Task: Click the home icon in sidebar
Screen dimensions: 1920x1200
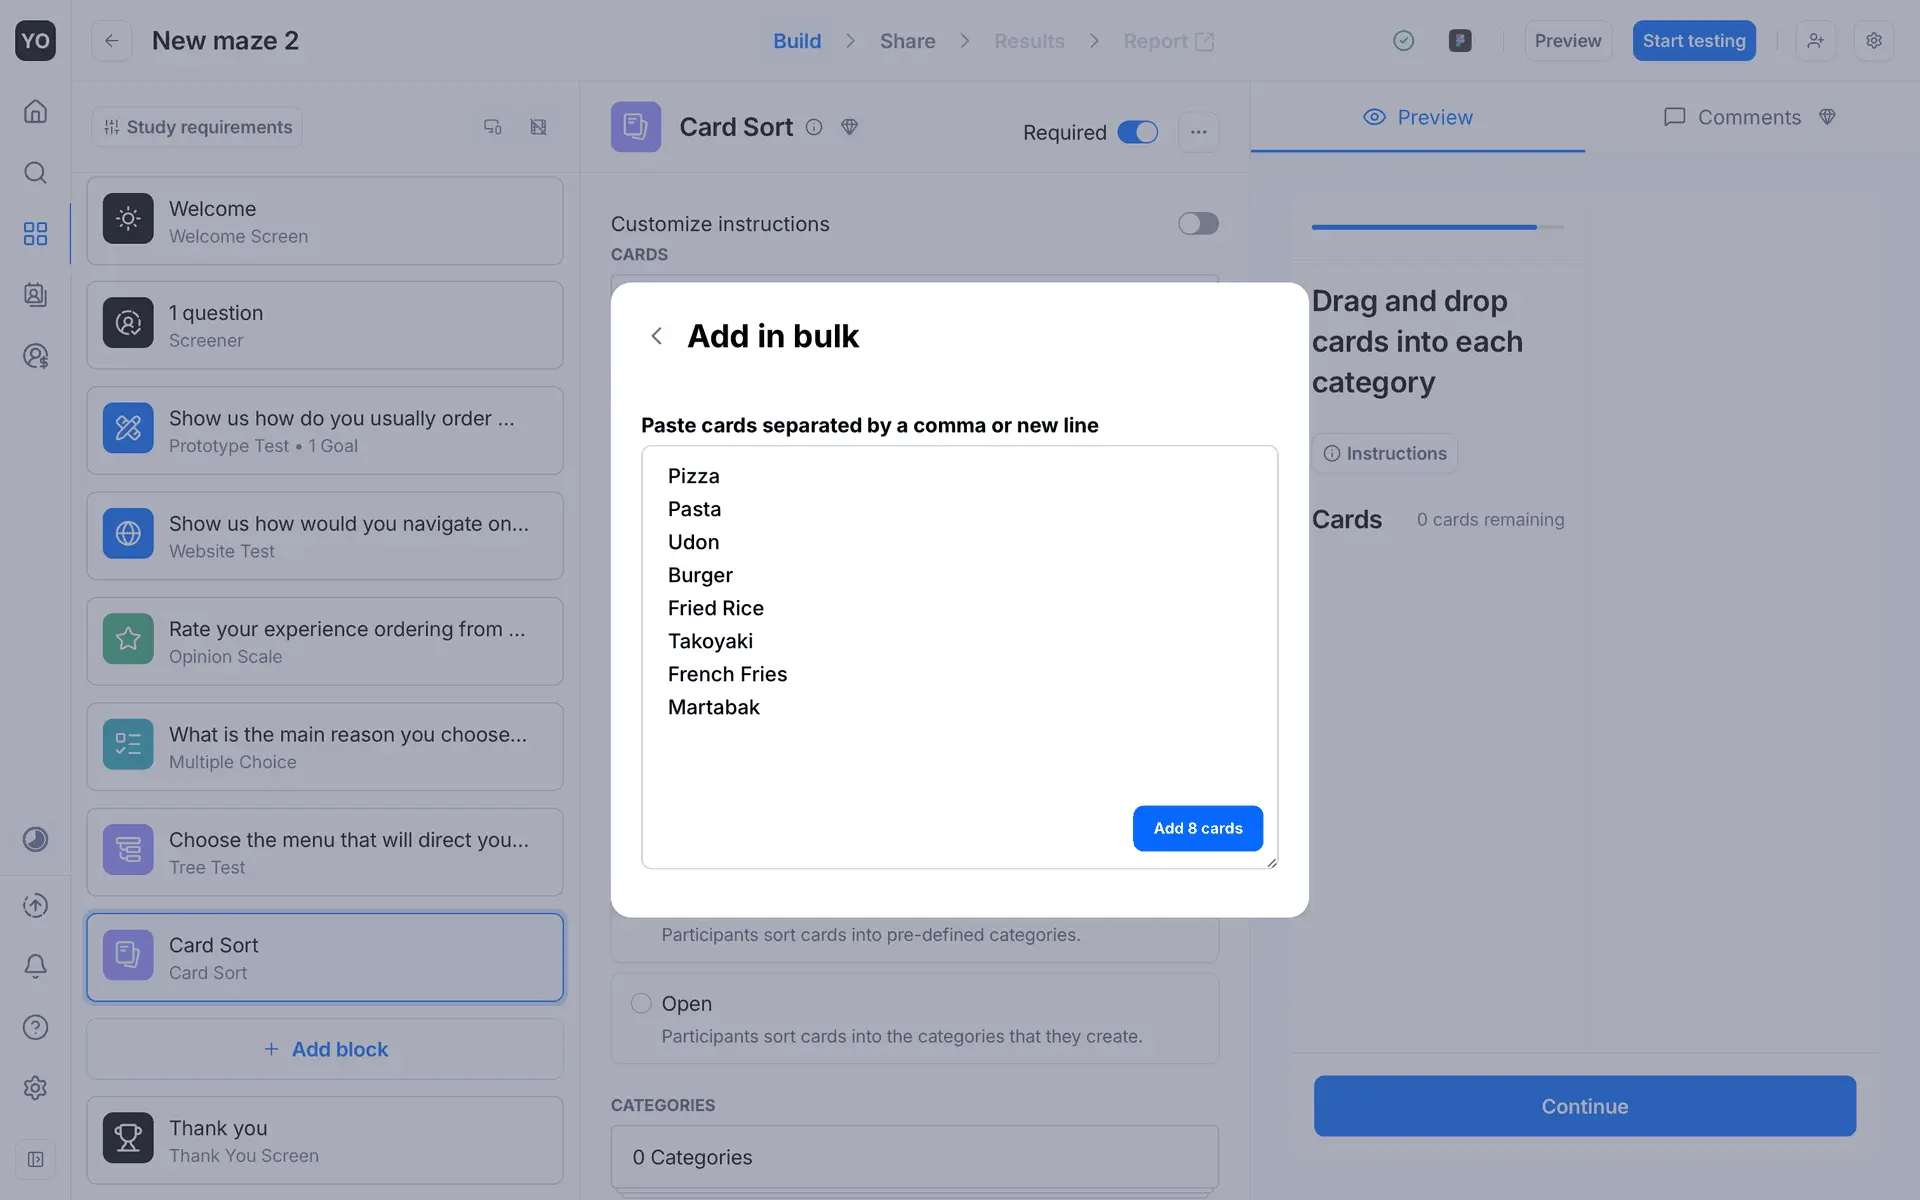Action: point(35,111)
